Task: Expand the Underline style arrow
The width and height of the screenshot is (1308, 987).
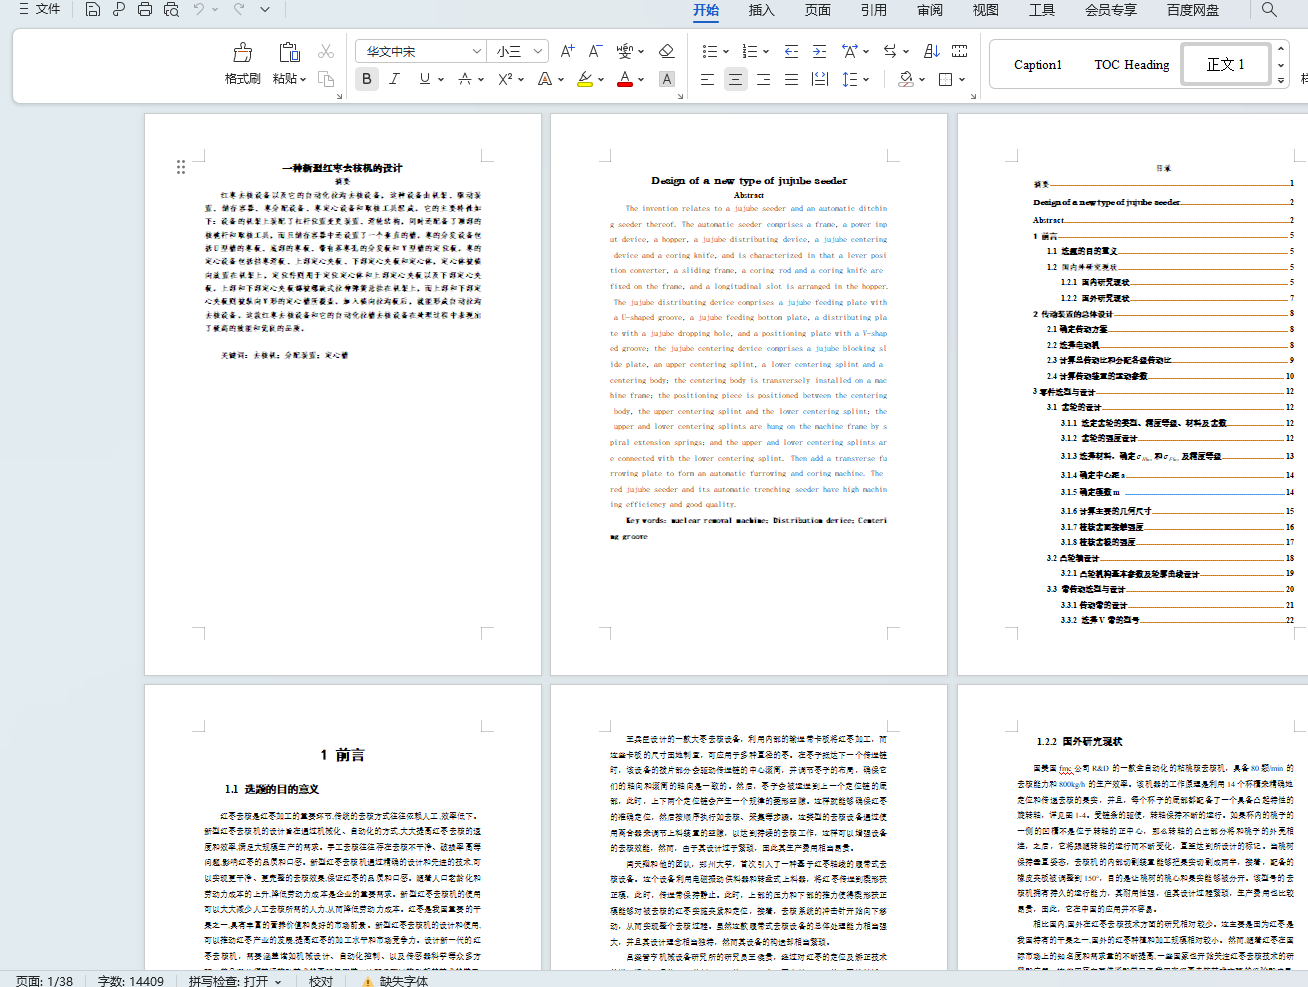Action: [x=441, y=79]
